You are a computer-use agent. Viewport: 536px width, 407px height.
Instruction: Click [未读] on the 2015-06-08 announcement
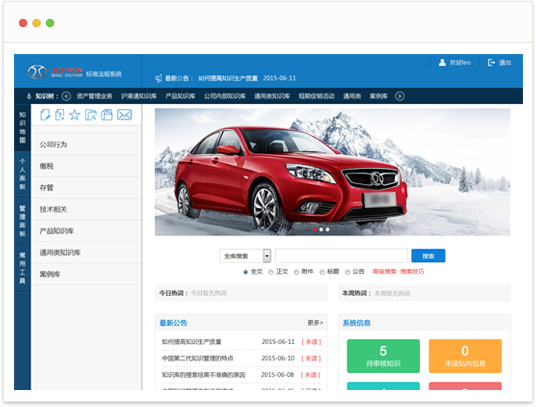pos(310,375)
